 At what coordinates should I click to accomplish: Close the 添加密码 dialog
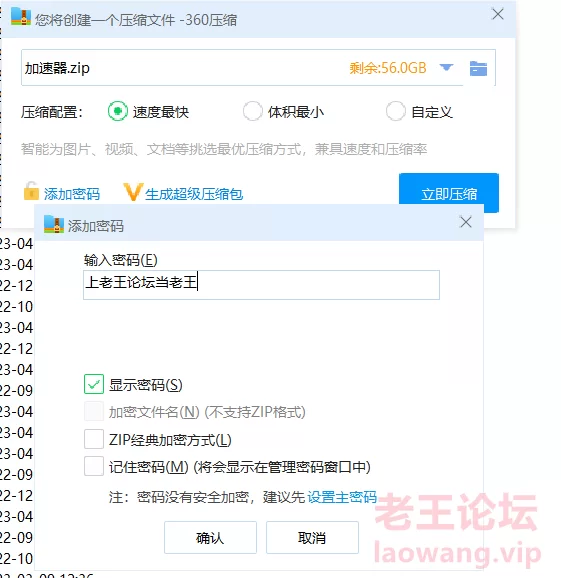pos(466,222)
